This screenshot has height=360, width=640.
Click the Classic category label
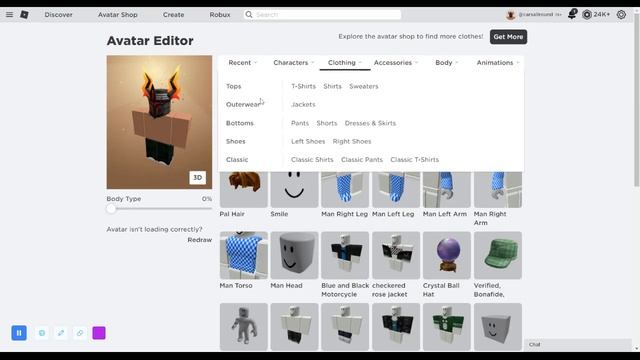[x=237, y=160]
